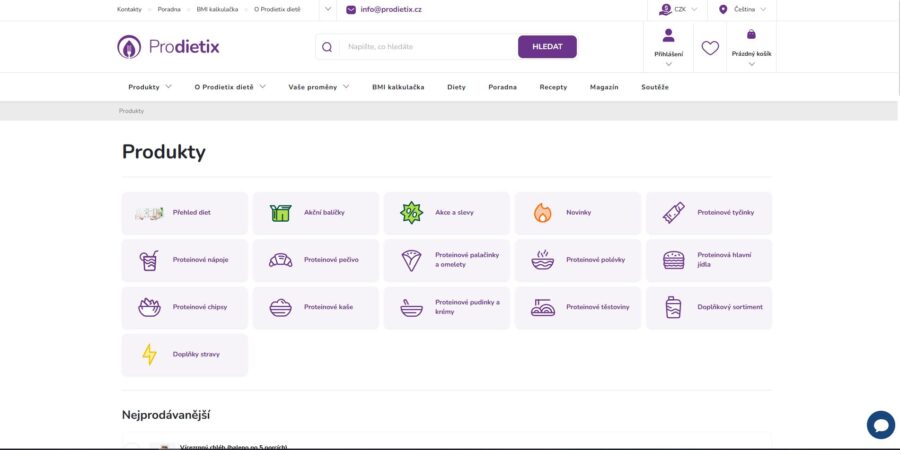Screen dimensions: 900x450
Task: Click the O Prodietix dietě top bar link
Action: click(x=277, y=10)
